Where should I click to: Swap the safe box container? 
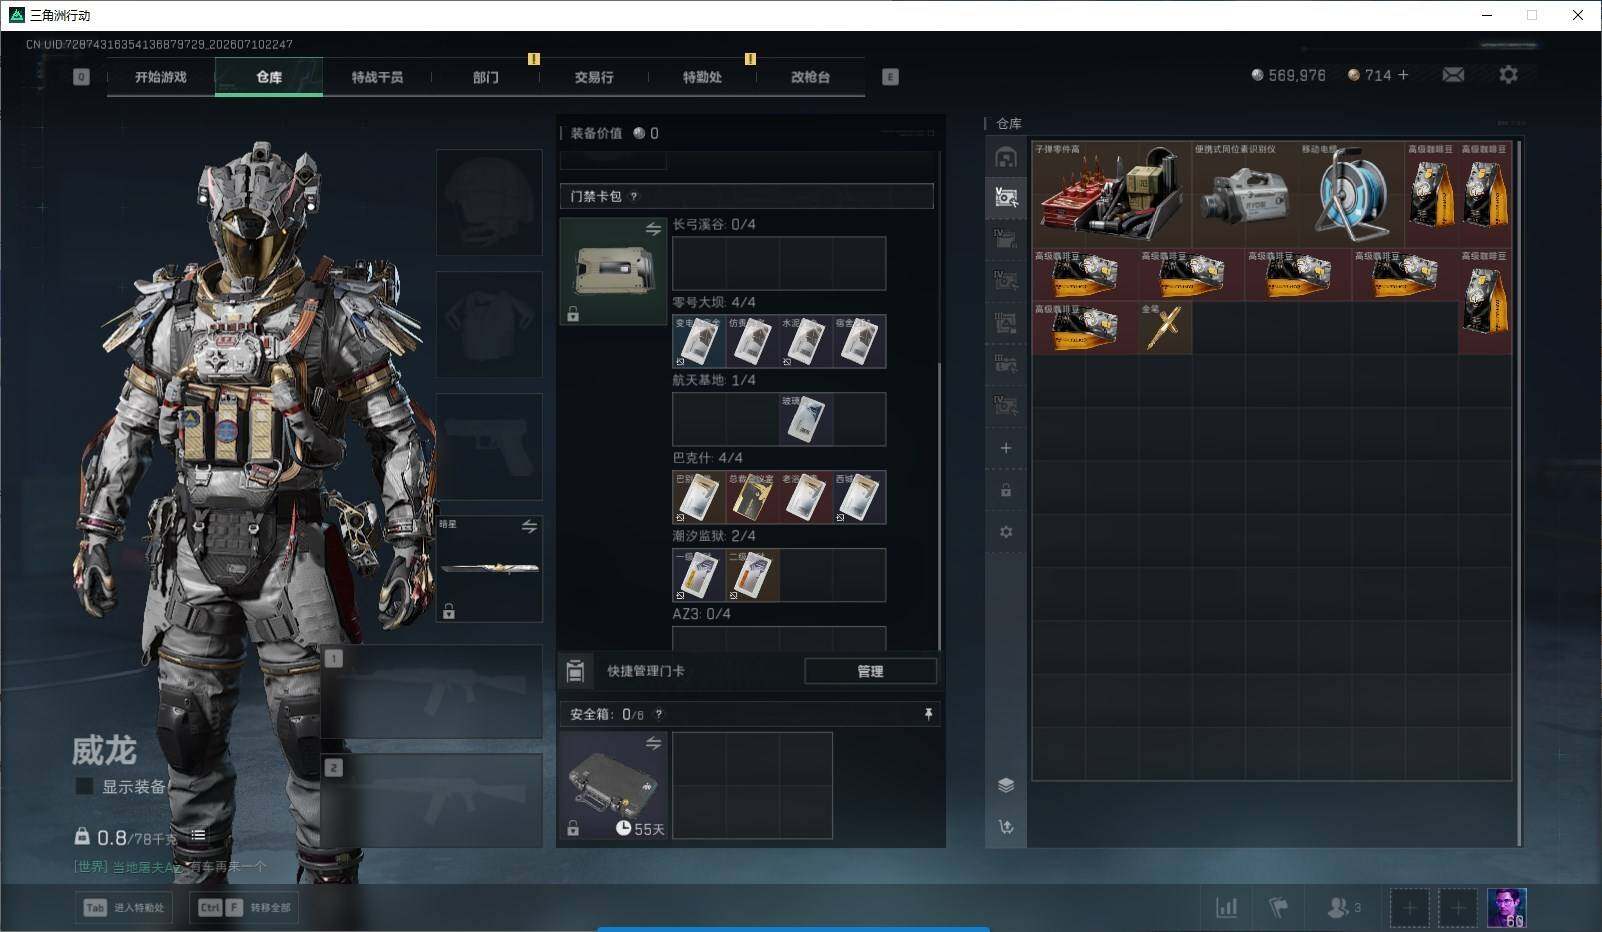point(653,743)
